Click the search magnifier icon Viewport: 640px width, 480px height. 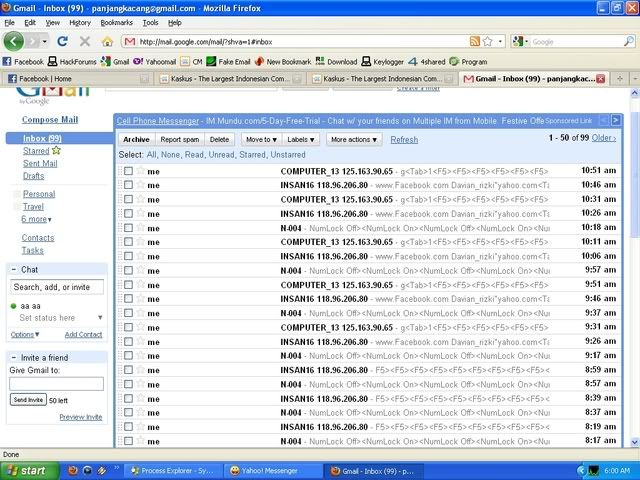(629, 41)
